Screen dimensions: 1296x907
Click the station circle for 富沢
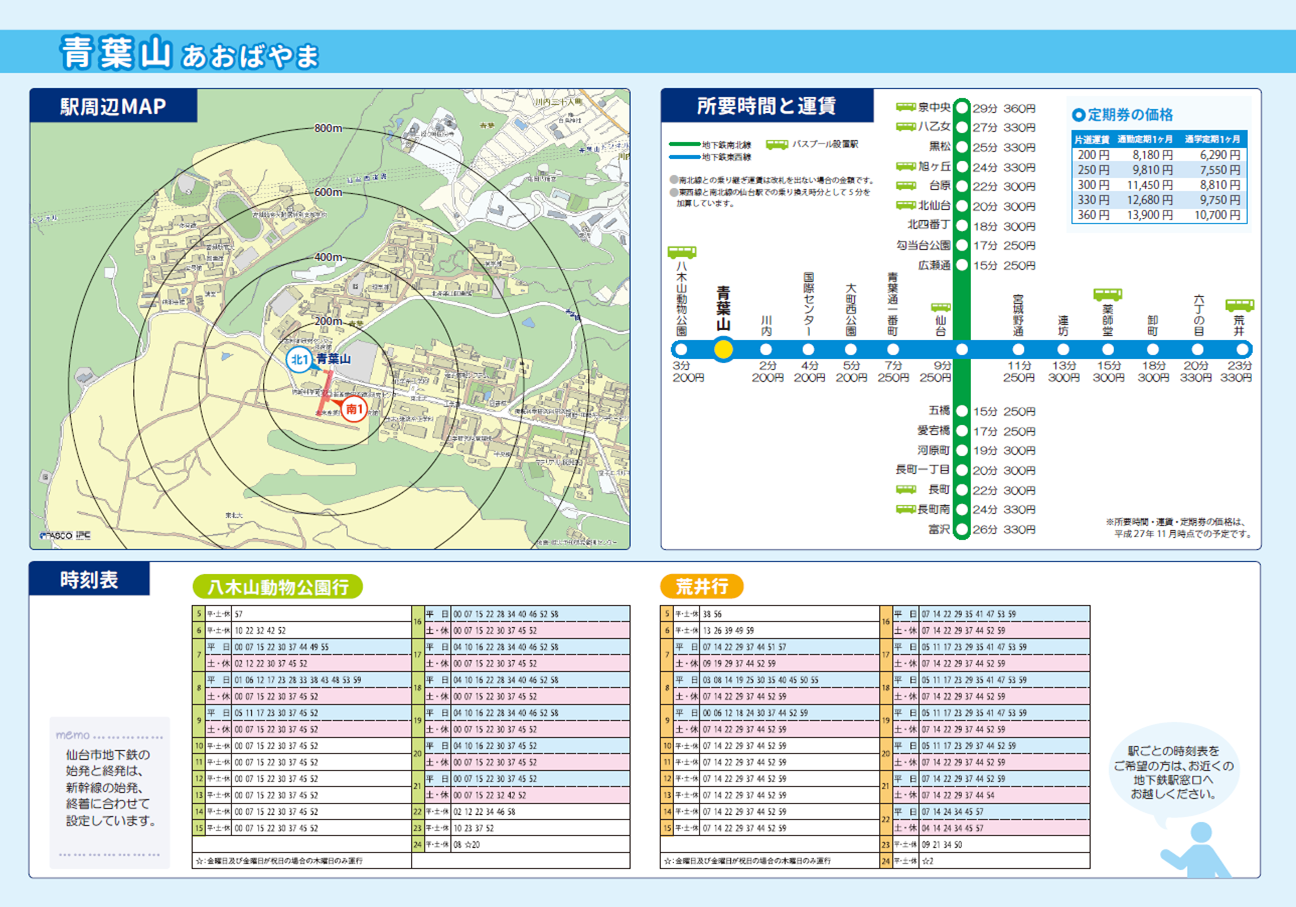pyautogui.click(x=961, y=529)
